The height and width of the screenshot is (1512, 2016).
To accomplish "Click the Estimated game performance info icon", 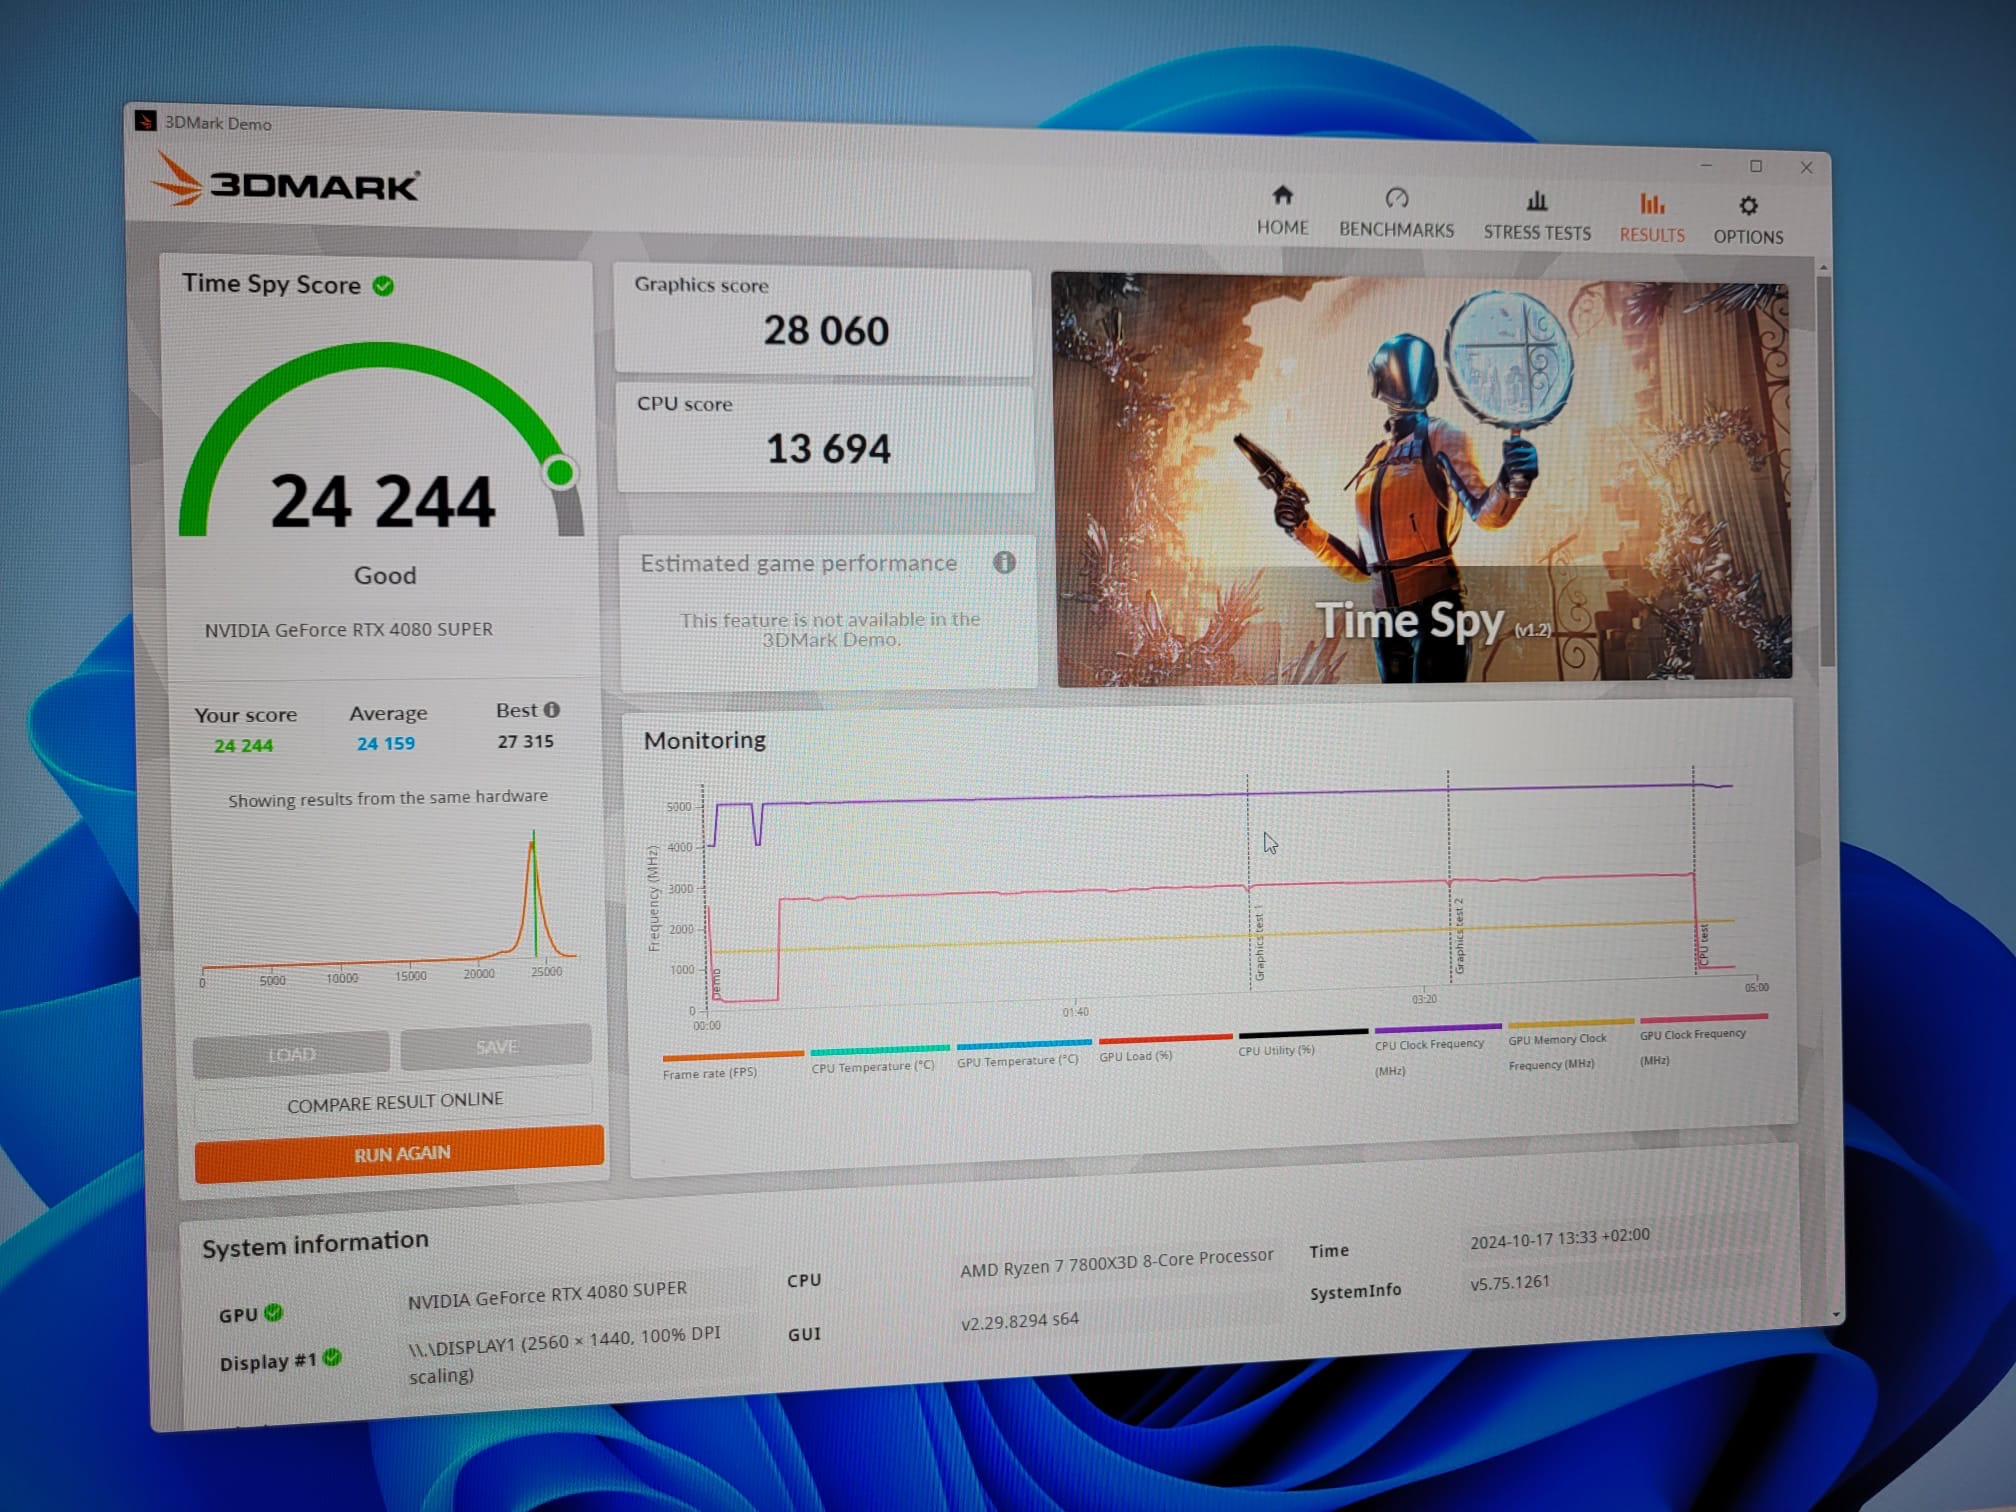I will coord(1004,563).
